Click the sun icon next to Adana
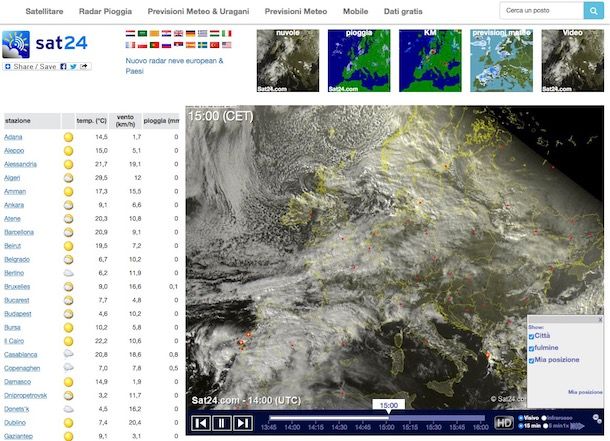 (68, 137)
